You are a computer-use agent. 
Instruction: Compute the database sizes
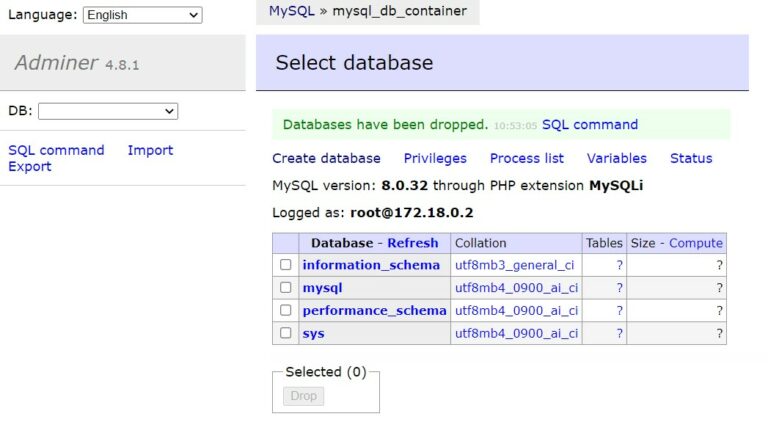coord(696,243)
